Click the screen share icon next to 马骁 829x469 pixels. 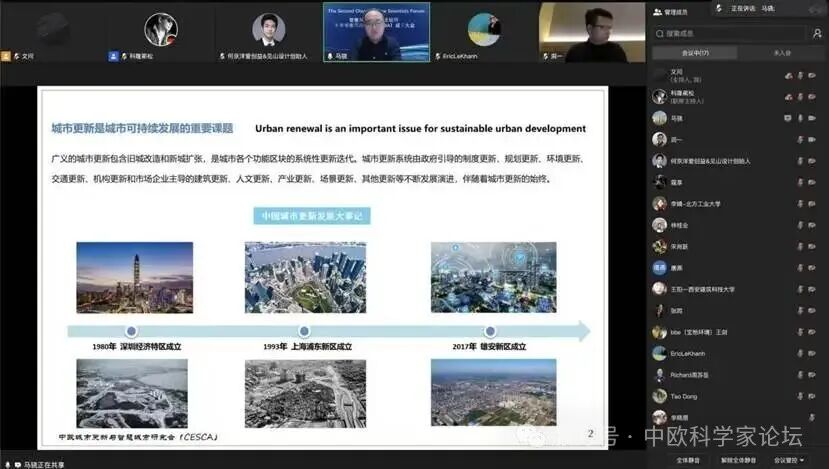(x=787, y=118)
